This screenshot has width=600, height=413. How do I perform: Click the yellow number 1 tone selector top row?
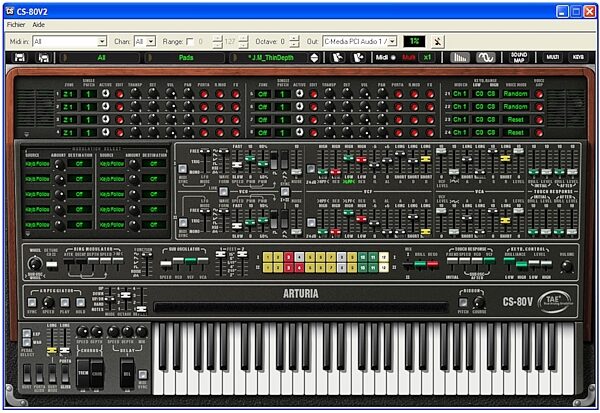(267, 257)
